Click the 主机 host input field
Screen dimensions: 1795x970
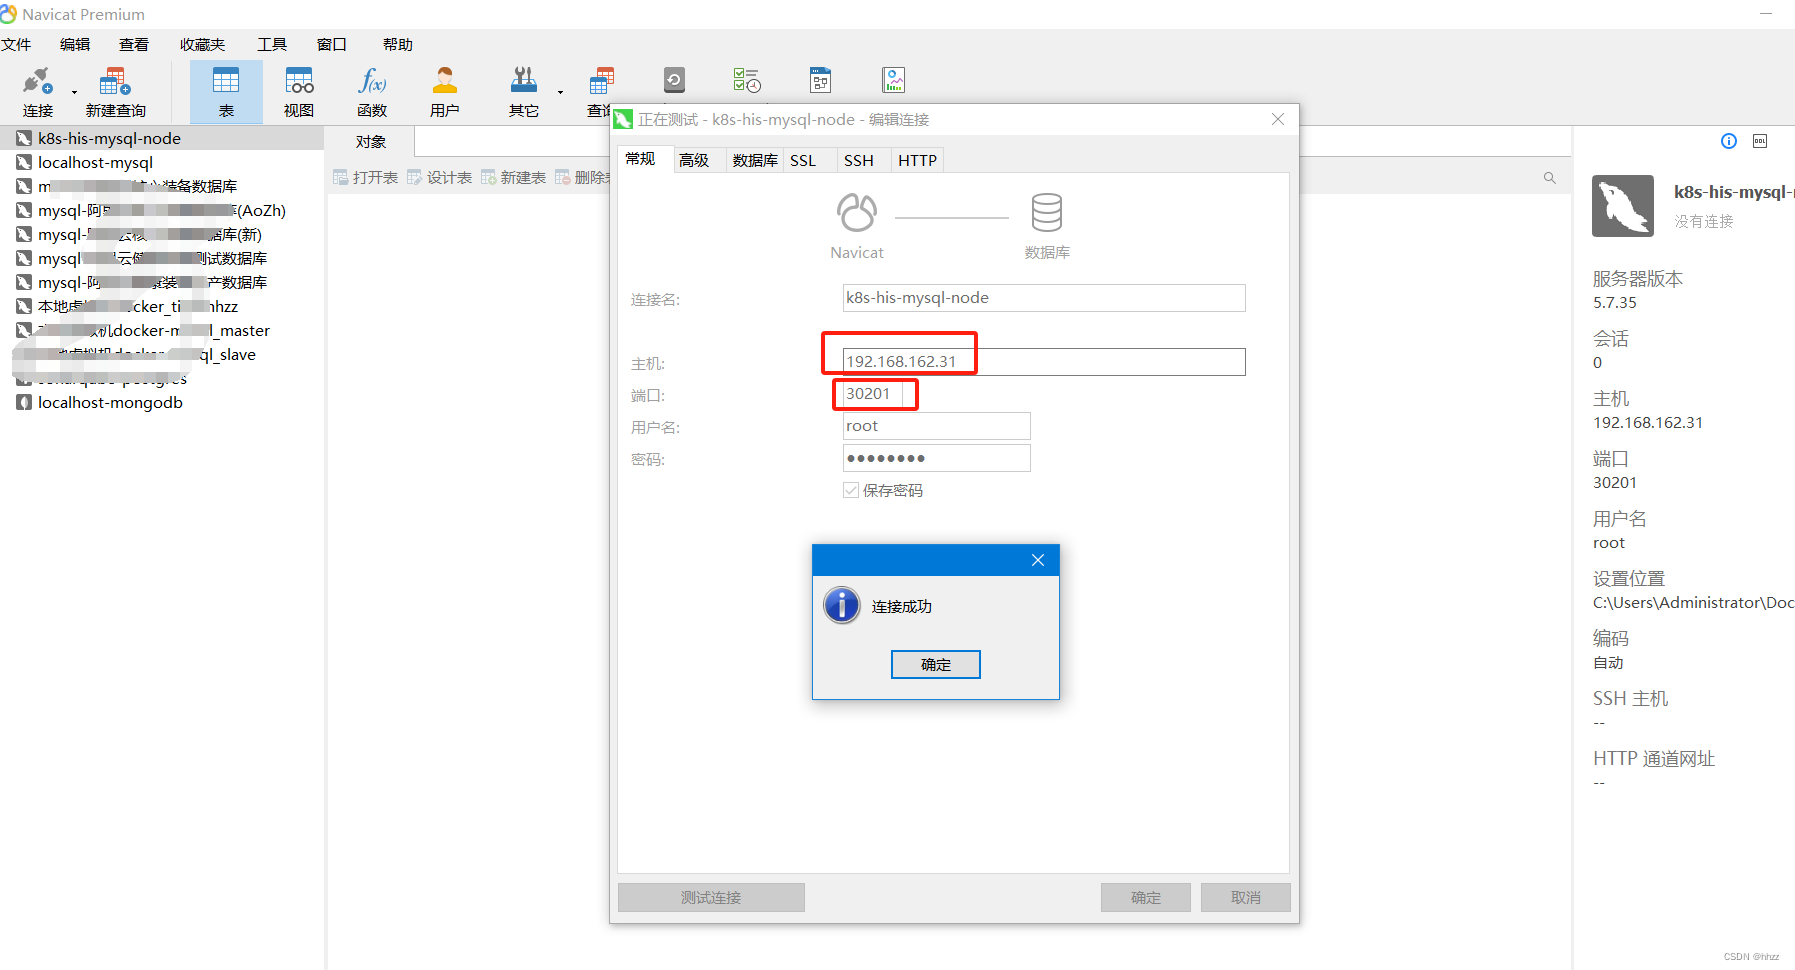[1044, 362]
